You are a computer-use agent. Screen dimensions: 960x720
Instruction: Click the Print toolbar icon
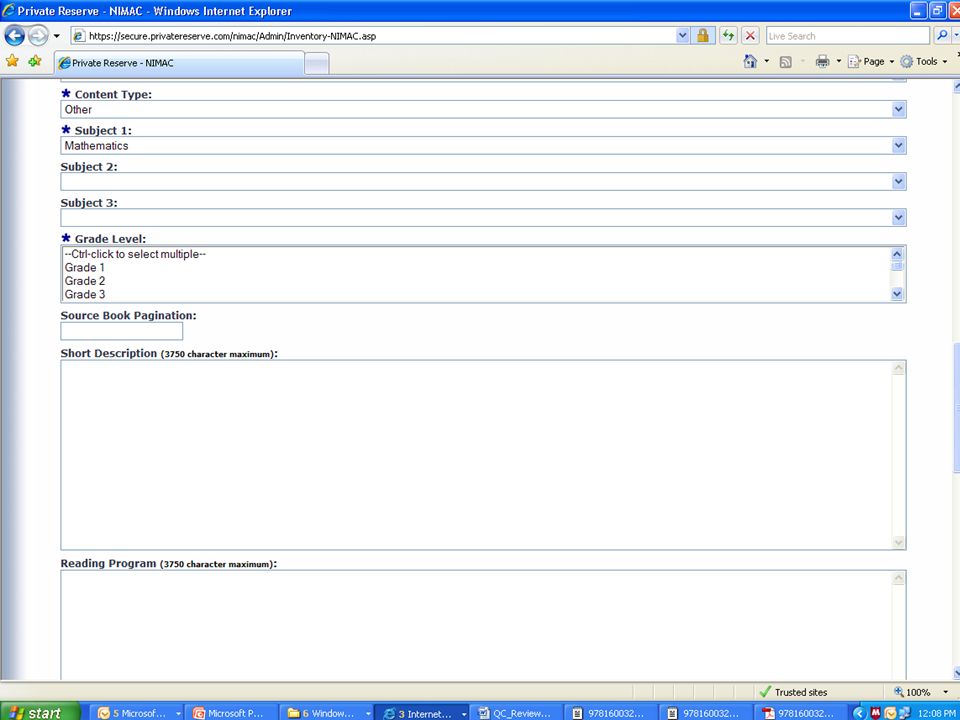coord(822,61)
